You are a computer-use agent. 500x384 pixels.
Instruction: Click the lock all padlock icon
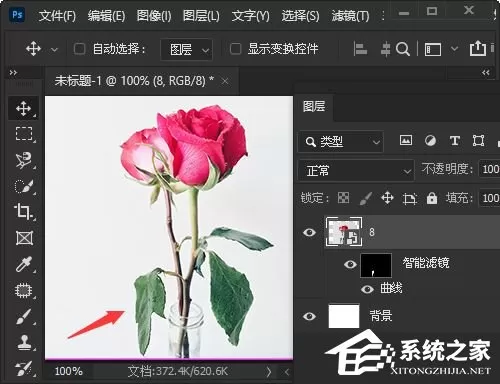tap(432, 198)
